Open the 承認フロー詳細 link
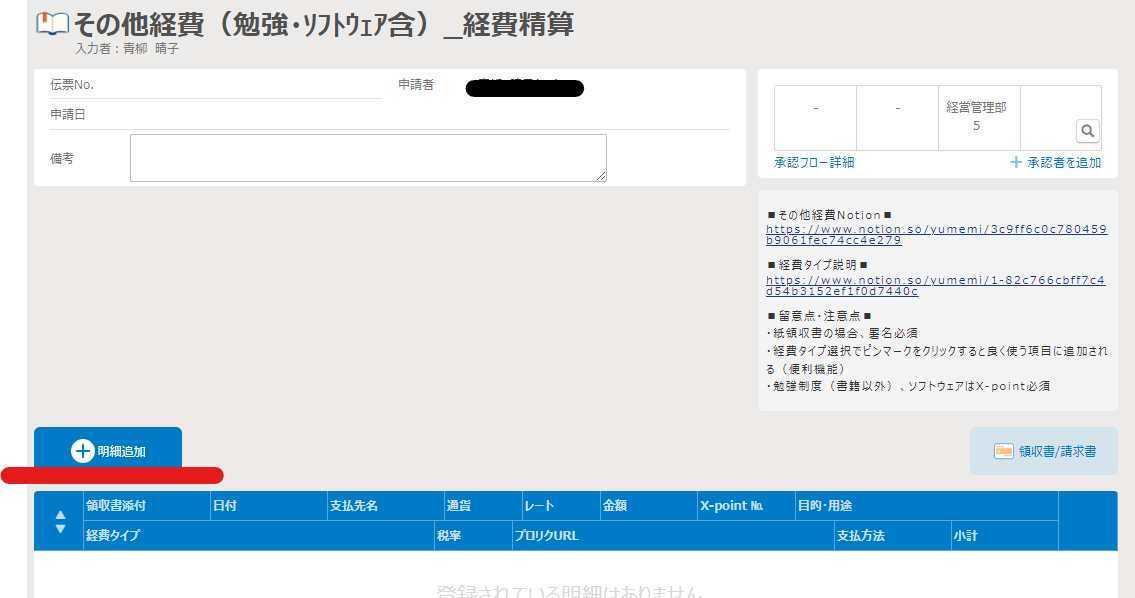Screen dimensions: 1135x598 coord(814,162)
